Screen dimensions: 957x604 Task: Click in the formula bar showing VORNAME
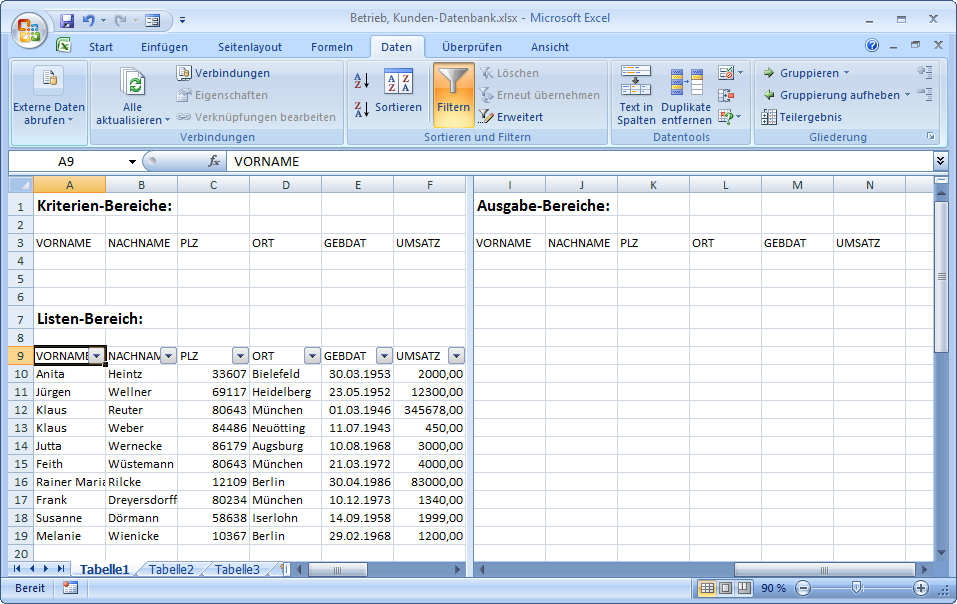click(x=580, y=161)
